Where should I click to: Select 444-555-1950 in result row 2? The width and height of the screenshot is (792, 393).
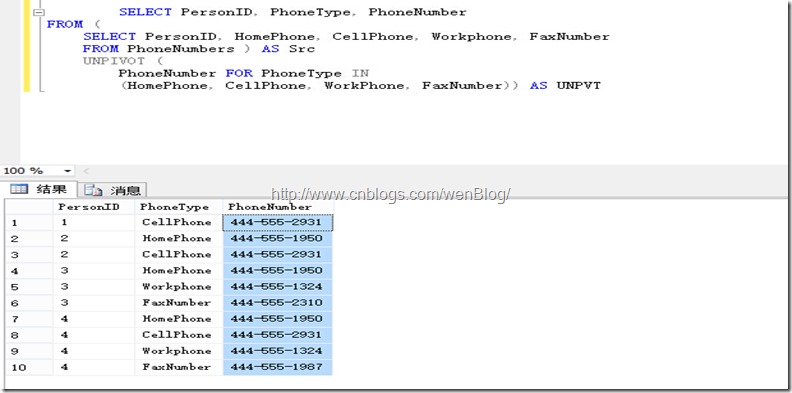click(278, 239)
